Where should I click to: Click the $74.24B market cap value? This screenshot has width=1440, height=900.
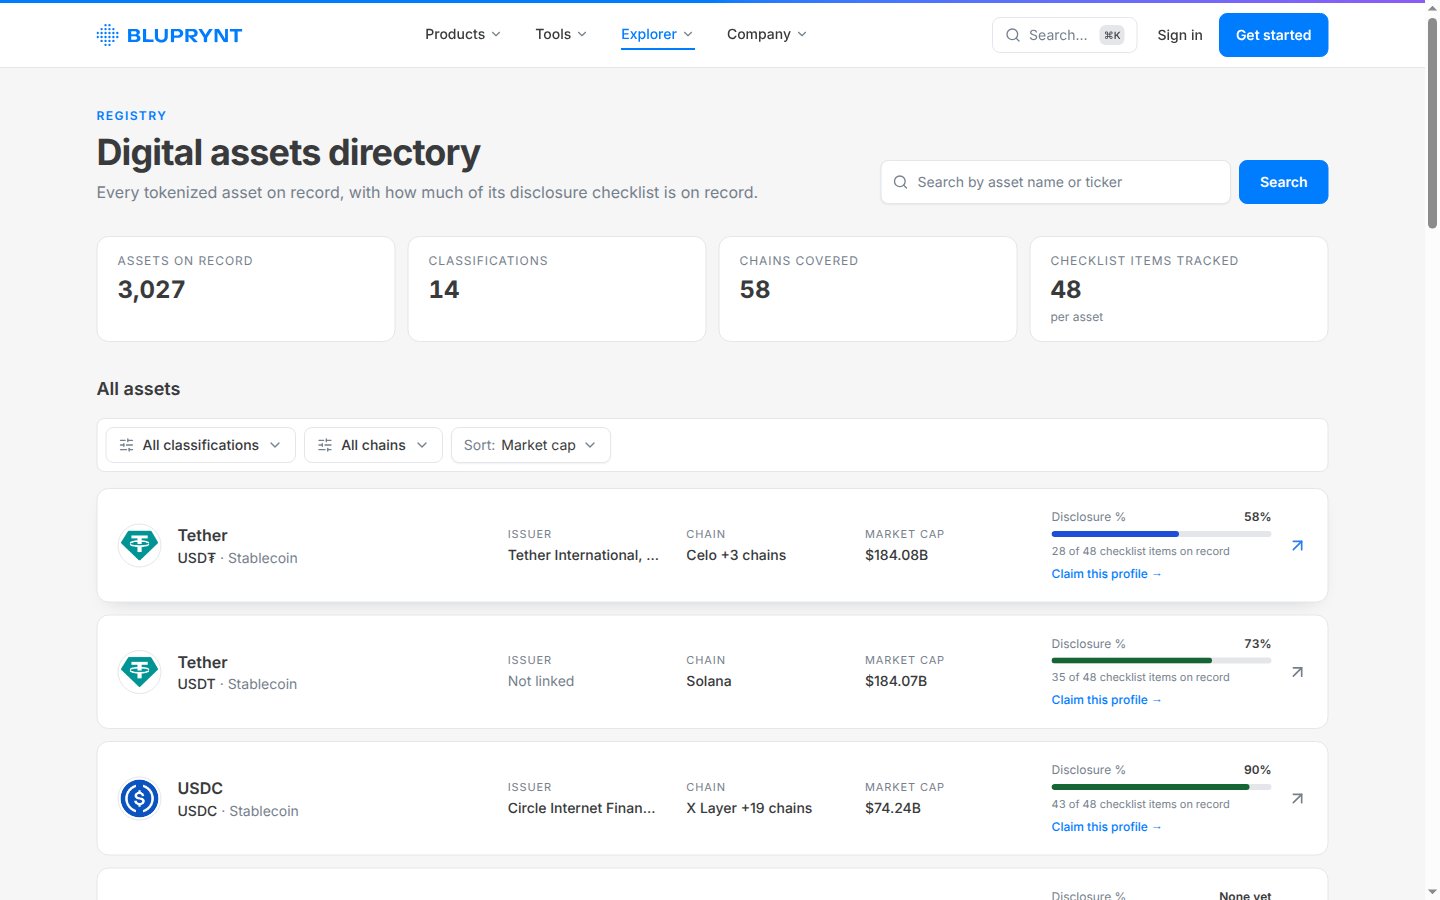(x=893, y=808)
